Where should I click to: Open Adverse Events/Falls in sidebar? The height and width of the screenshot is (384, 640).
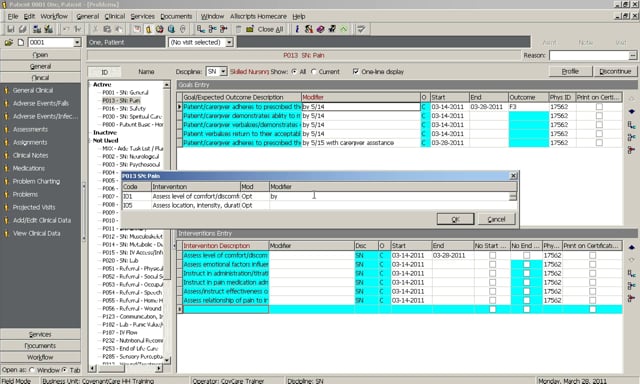tap(40, 103)
